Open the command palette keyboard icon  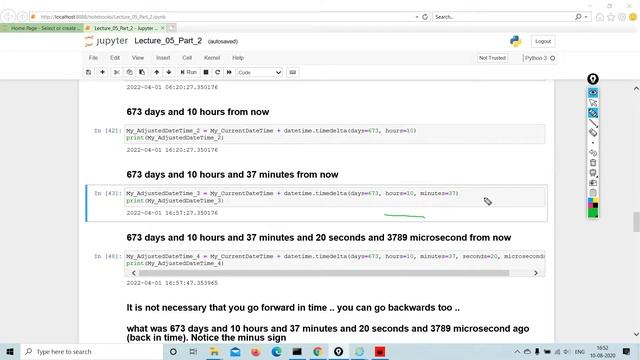293,72
